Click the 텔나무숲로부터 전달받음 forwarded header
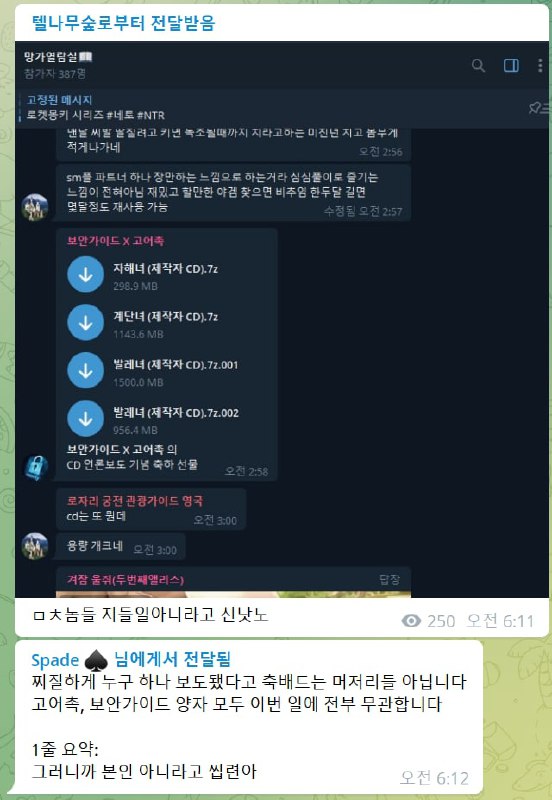The image size is (552, 800). click(123, 23)
